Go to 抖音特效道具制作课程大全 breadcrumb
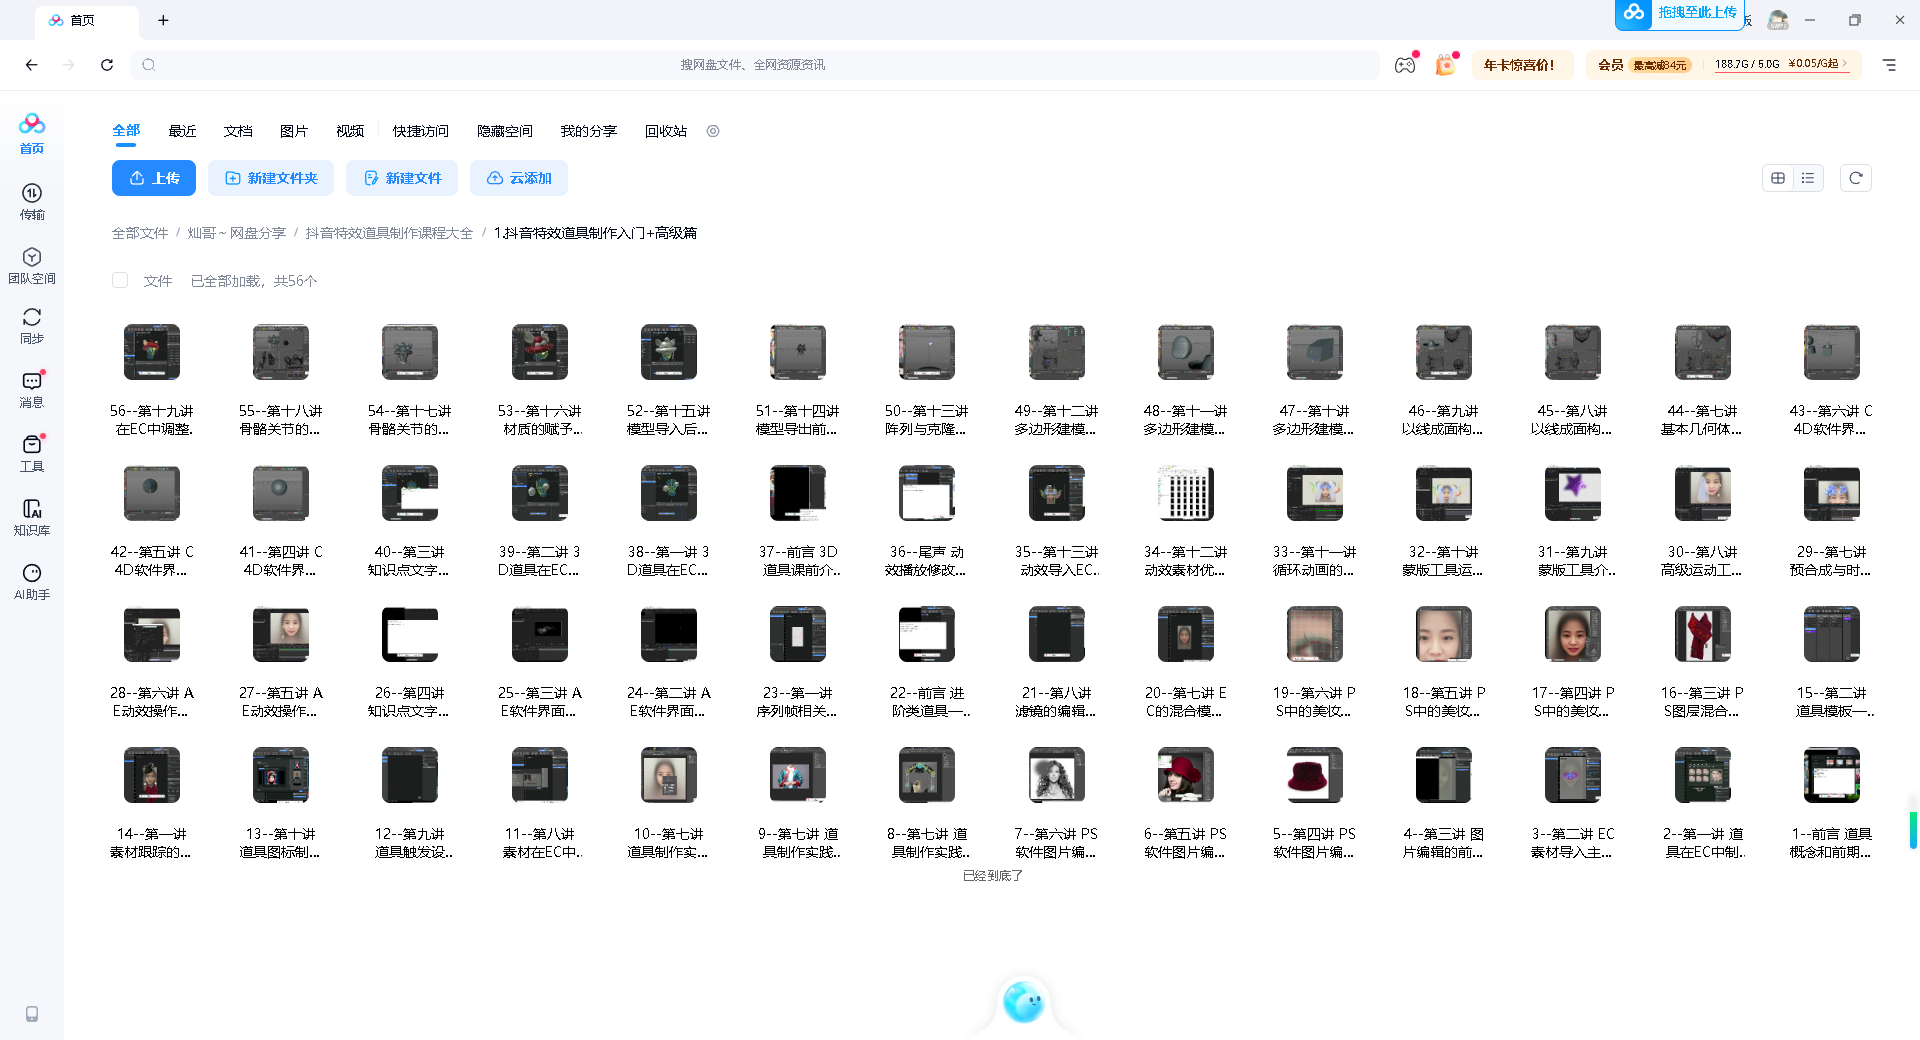1920x1040 pixels. pyautogui.click(x=389, y=233)
